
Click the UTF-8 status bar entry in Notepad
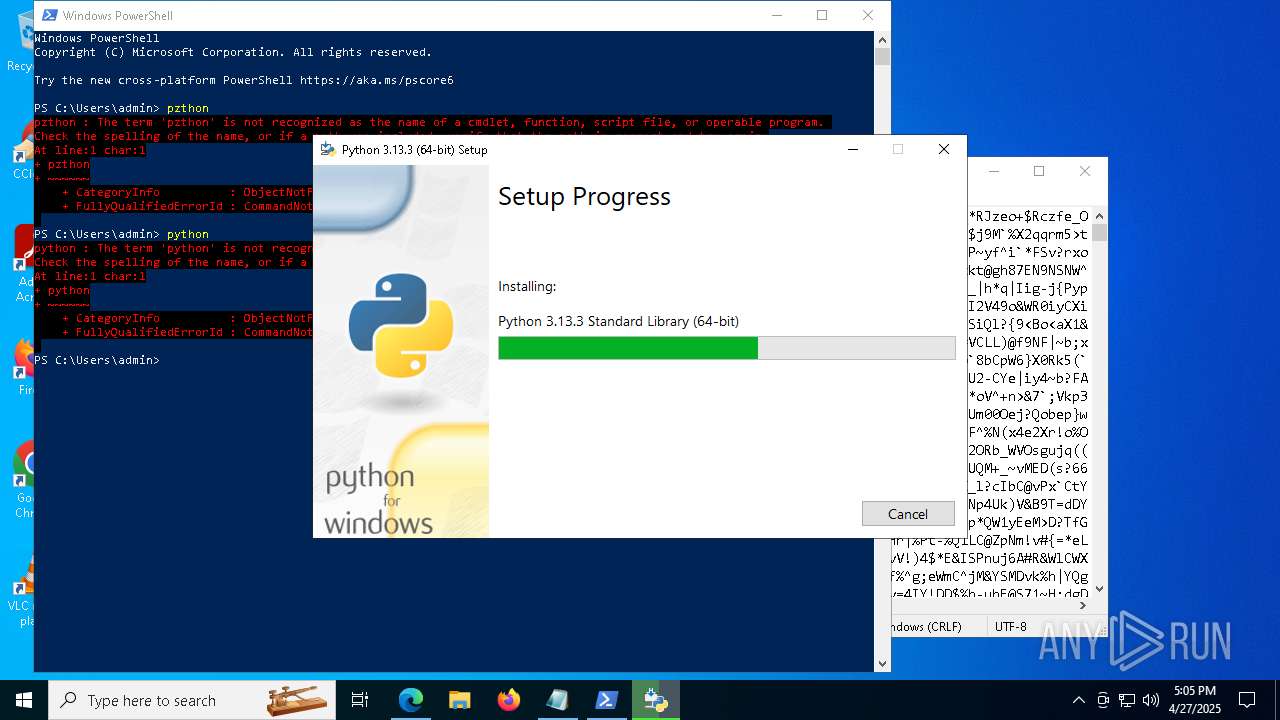tap(1011, 626)
